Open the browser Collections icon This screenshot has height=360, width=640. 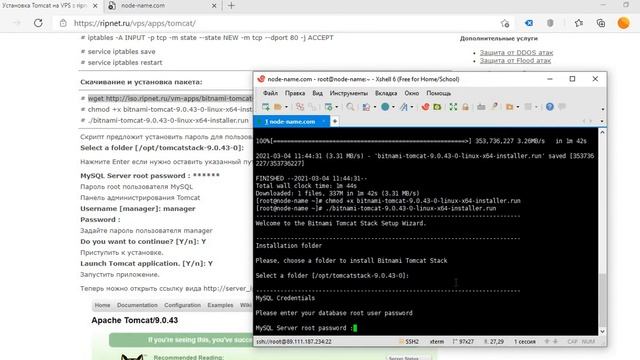(601, 23)
